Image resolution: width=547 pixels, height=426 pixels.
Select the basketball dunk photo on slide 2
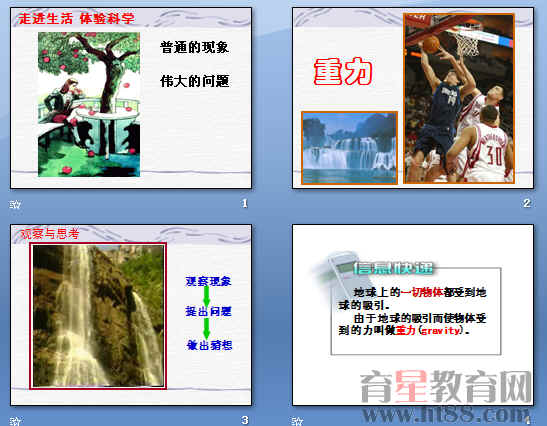[x=459, y=98]
